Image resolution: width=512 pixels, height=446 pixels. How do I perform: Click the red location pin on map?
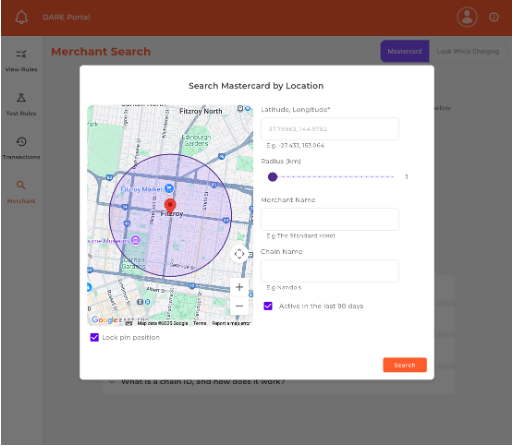click(170, 206)
